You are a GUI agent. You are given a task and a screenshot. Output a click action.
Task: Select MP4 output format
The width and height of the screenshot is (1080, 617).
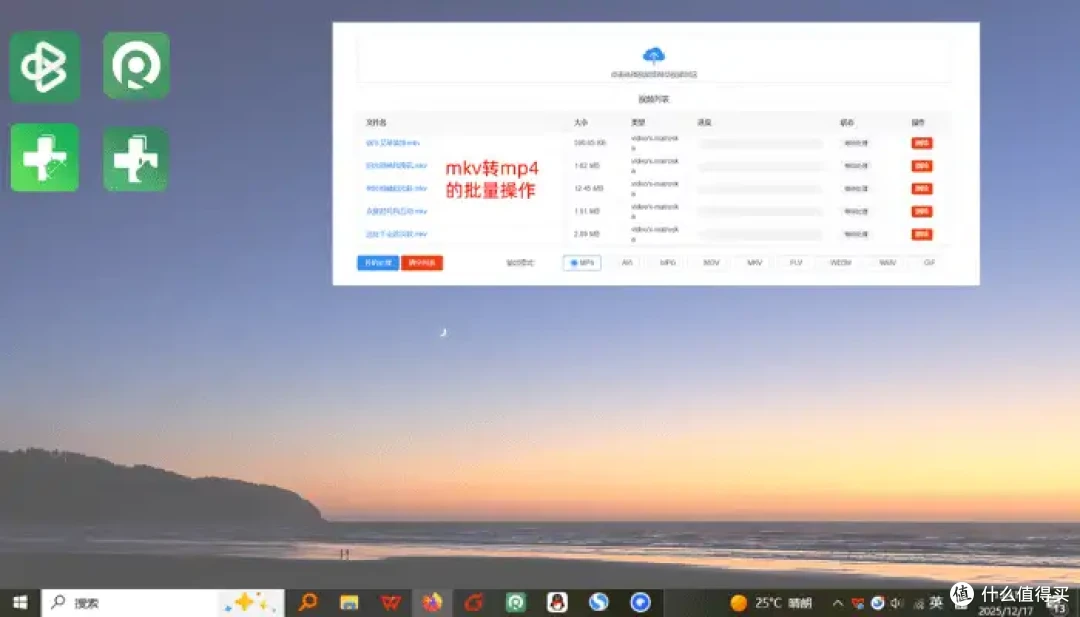point(582,263)
